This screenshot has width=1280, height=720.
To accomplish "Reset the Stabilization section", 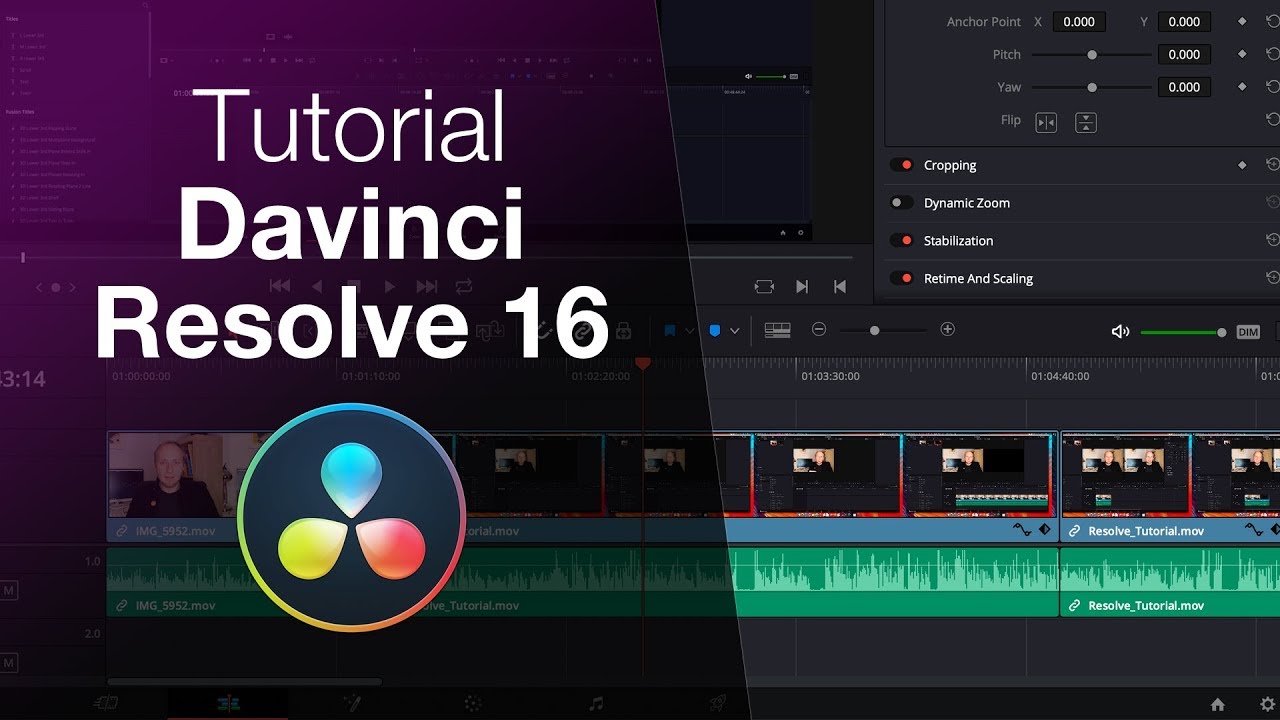I will tap(1272, 240).
